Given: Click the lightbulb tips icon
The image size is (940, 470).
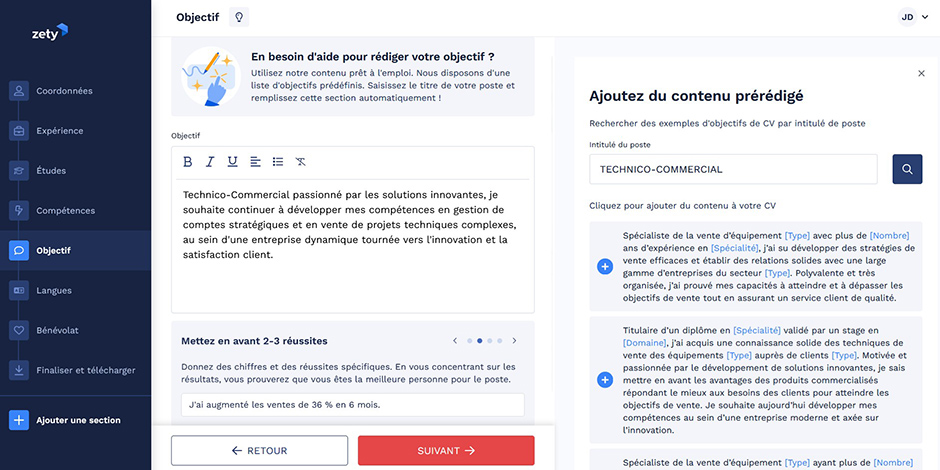Looking at the screenshot, I should point(238,17).
